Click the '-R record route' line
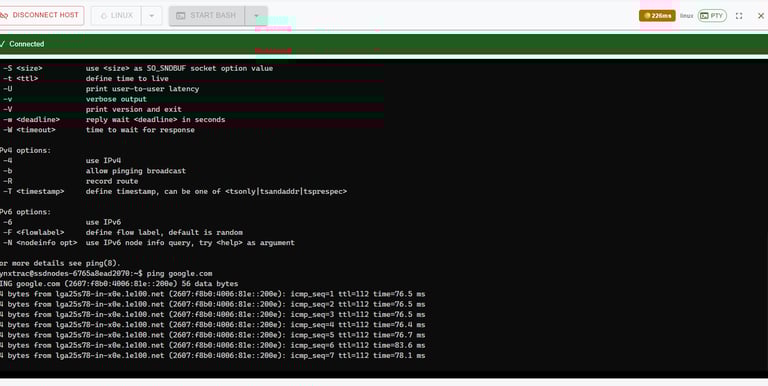This screenshot has height=386, width=768. coord(70,181)
